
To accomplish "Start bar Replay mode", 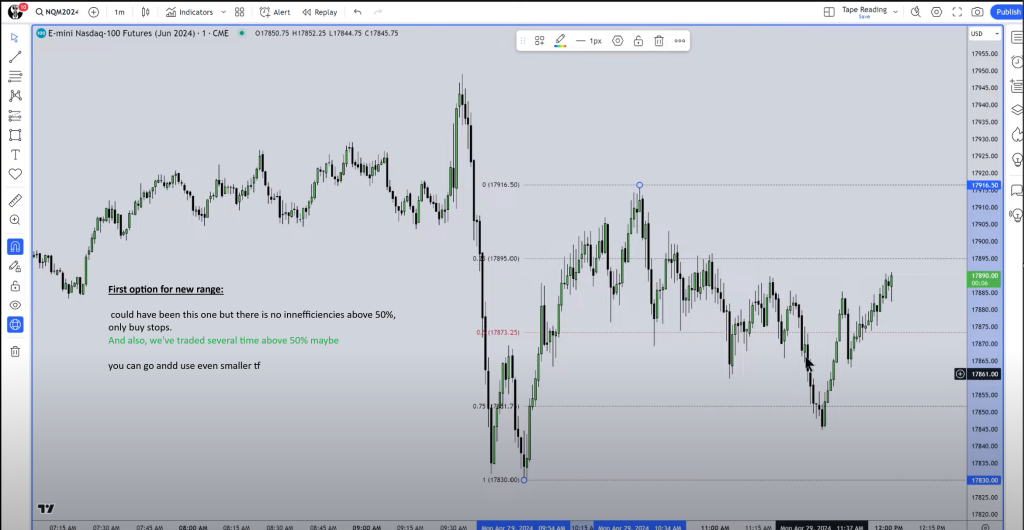I will tap(319, 12).
